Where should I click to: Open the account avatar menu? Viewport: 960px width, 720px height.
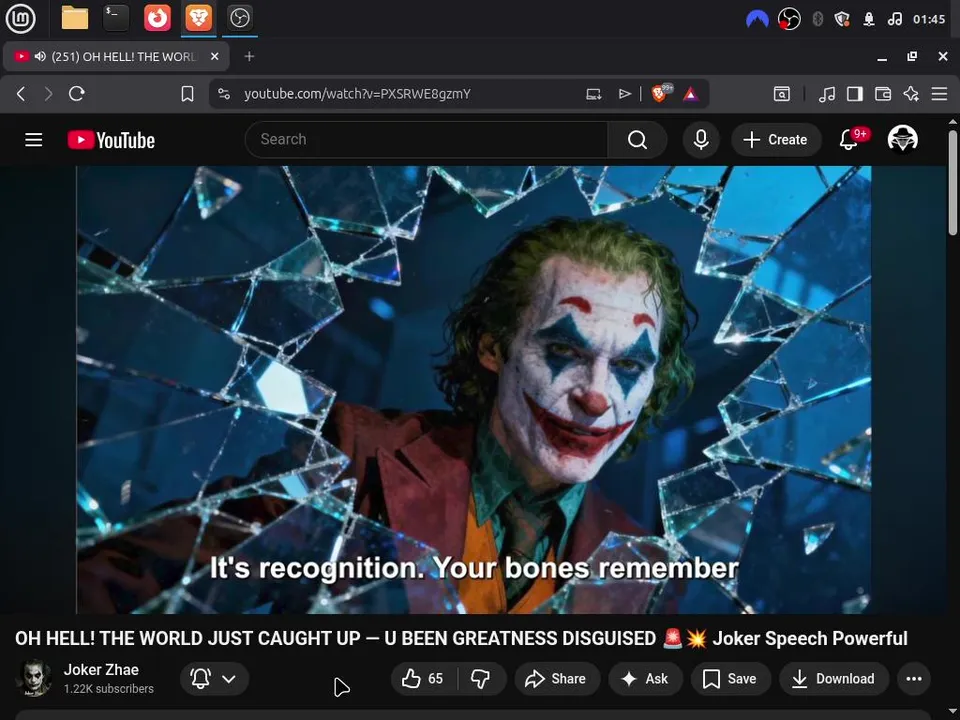pyautogui.click(x=902, y=139)
